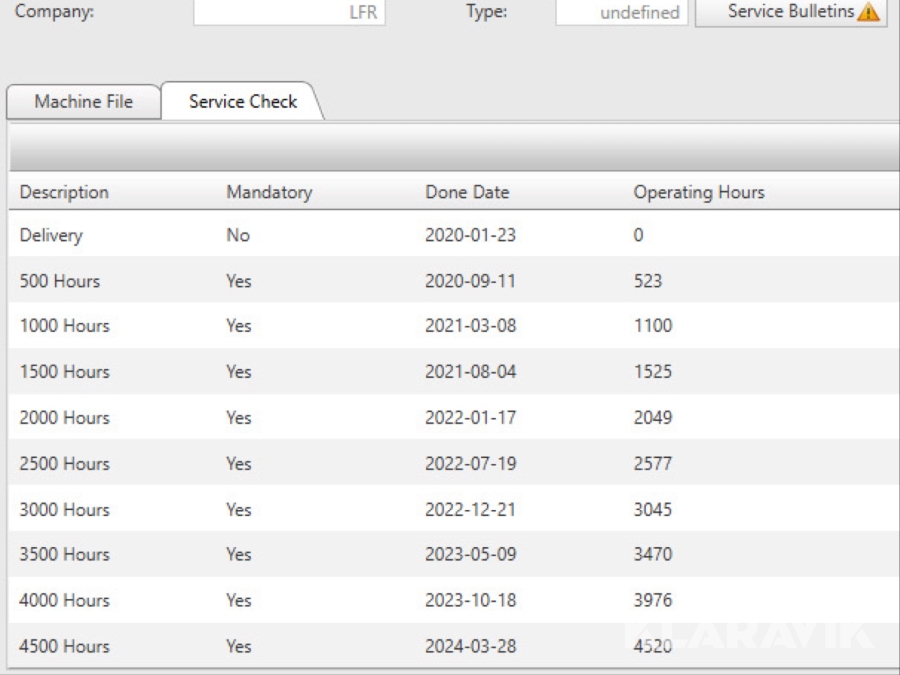Click the Mandatory Yes in the 4500 Hours row

(239, 646)
